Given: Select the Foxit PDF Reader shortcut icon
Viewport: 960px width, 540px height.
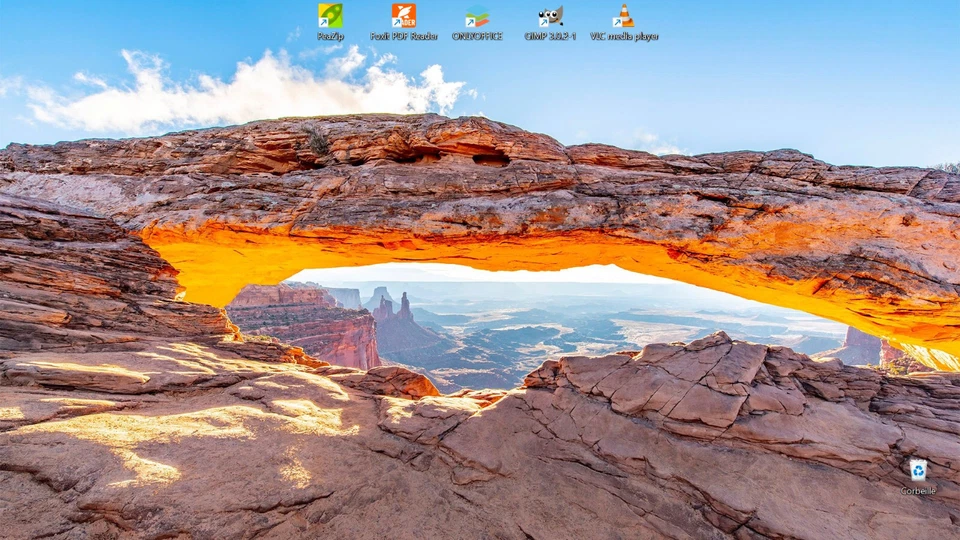Looking at the screenshot, I should click(x=403, y=16).
